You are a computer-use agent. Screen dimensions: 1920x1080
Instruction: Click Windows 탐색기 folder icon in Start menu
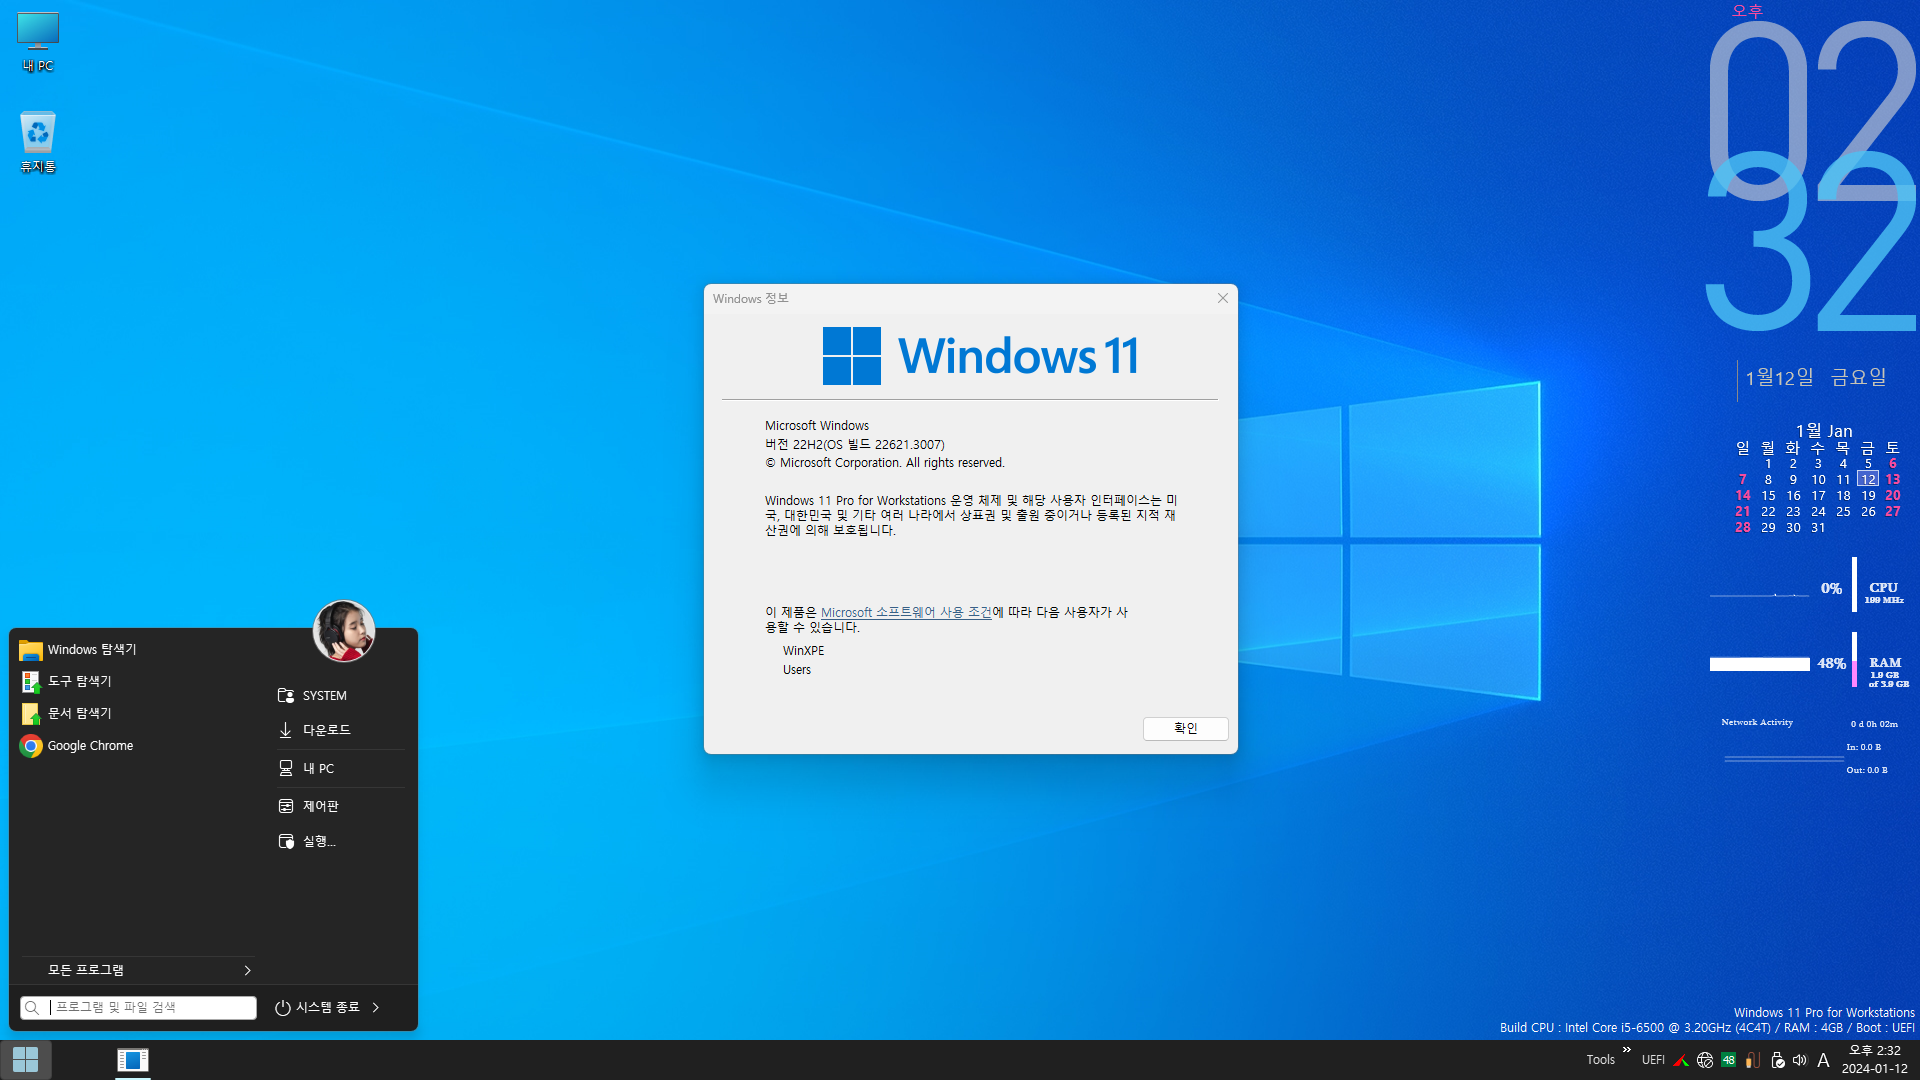pyautogui.click(x=31, y=650)
